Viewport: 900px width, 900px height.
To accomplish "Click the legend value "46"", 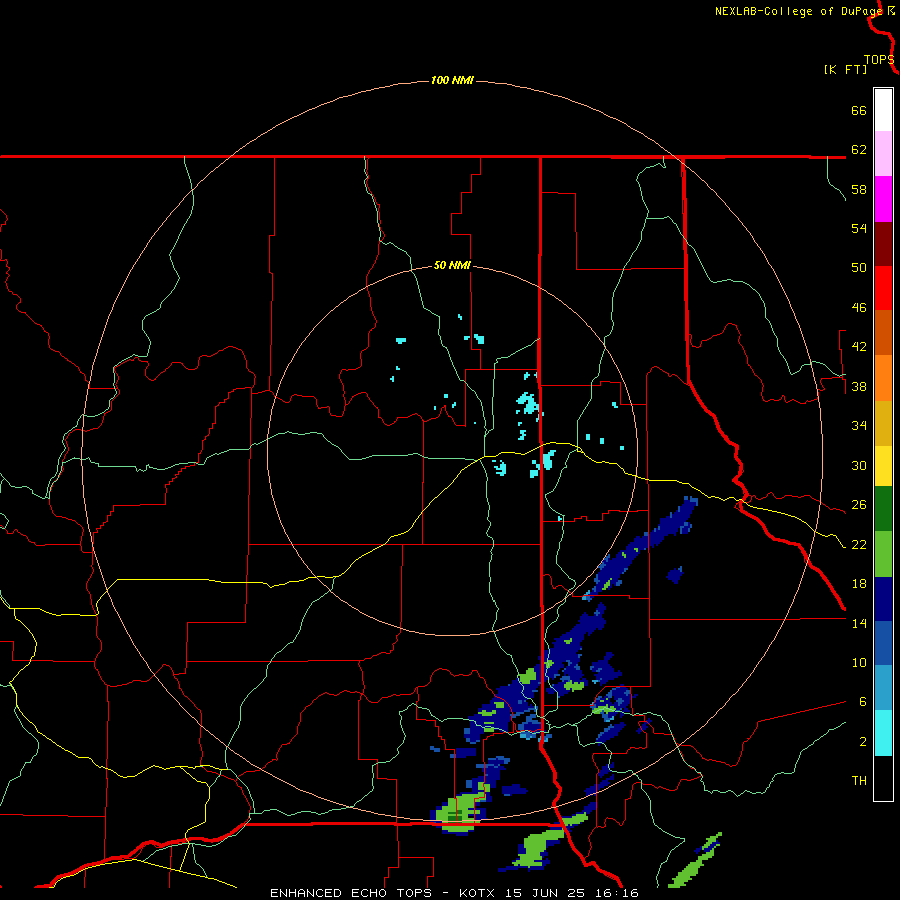I will pyautogui.click(x=859, y=308).
